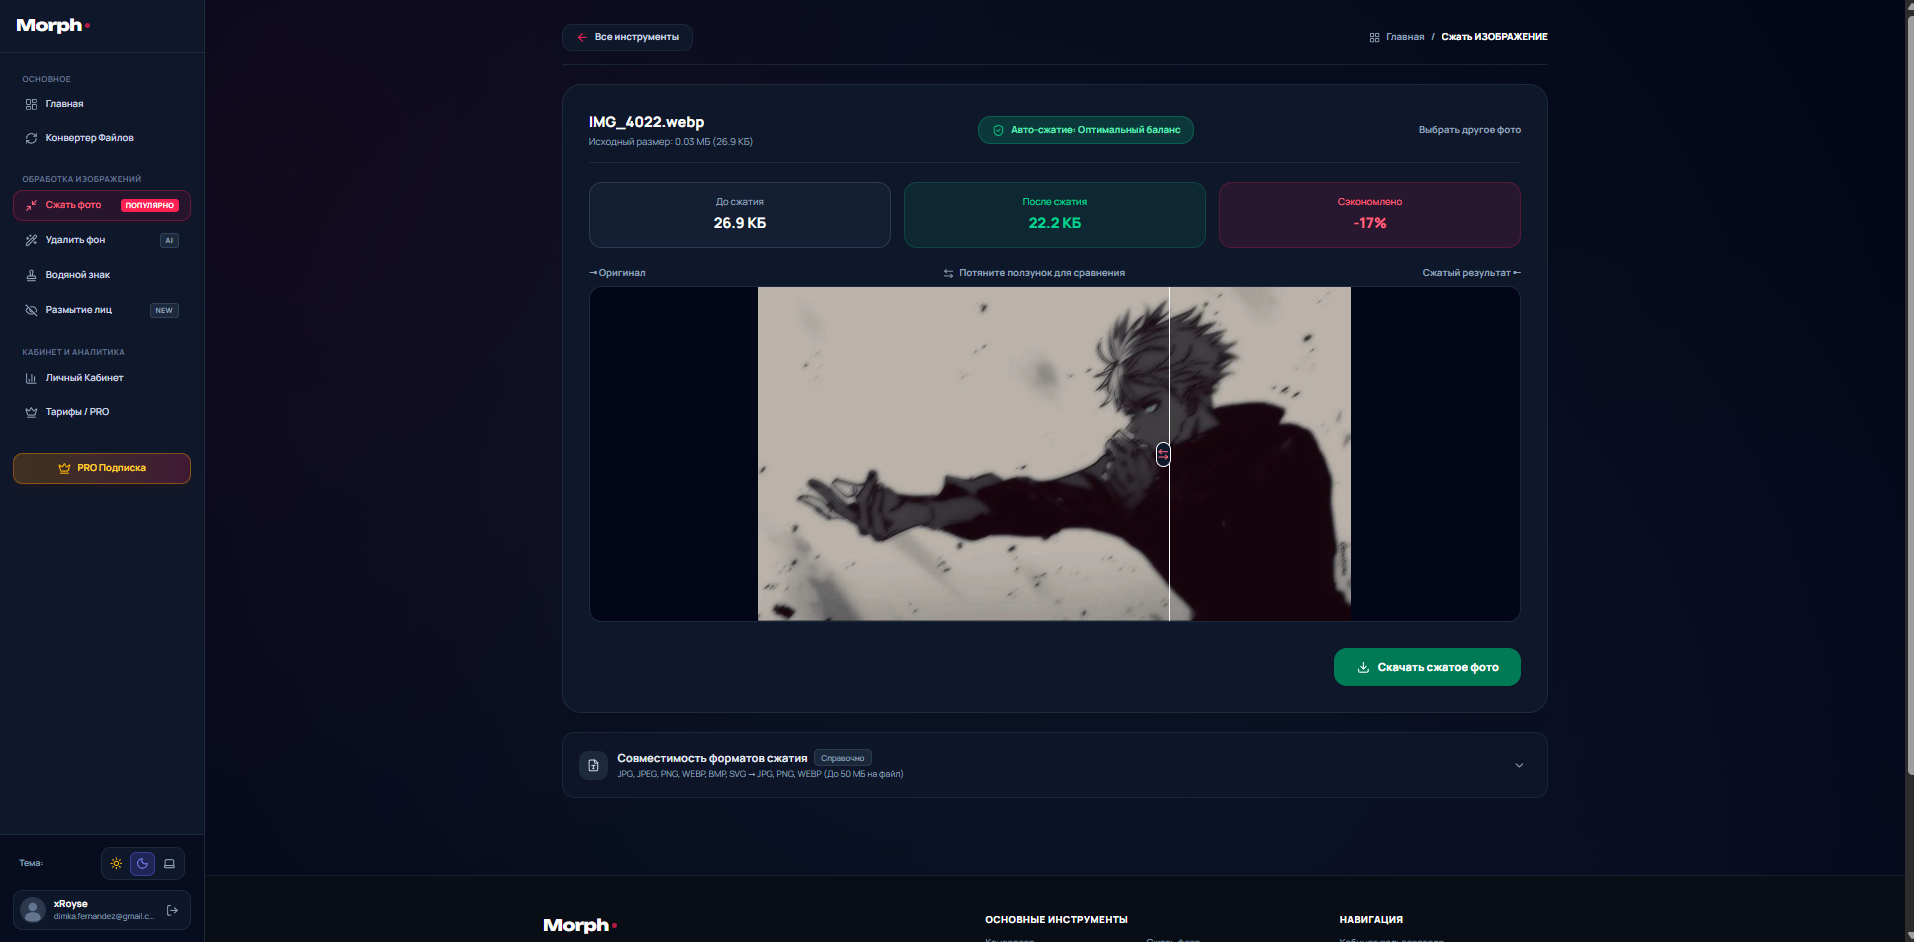1914x942 pixels.
Task: Go back via Все инструменты button
Action: point(627,37)
